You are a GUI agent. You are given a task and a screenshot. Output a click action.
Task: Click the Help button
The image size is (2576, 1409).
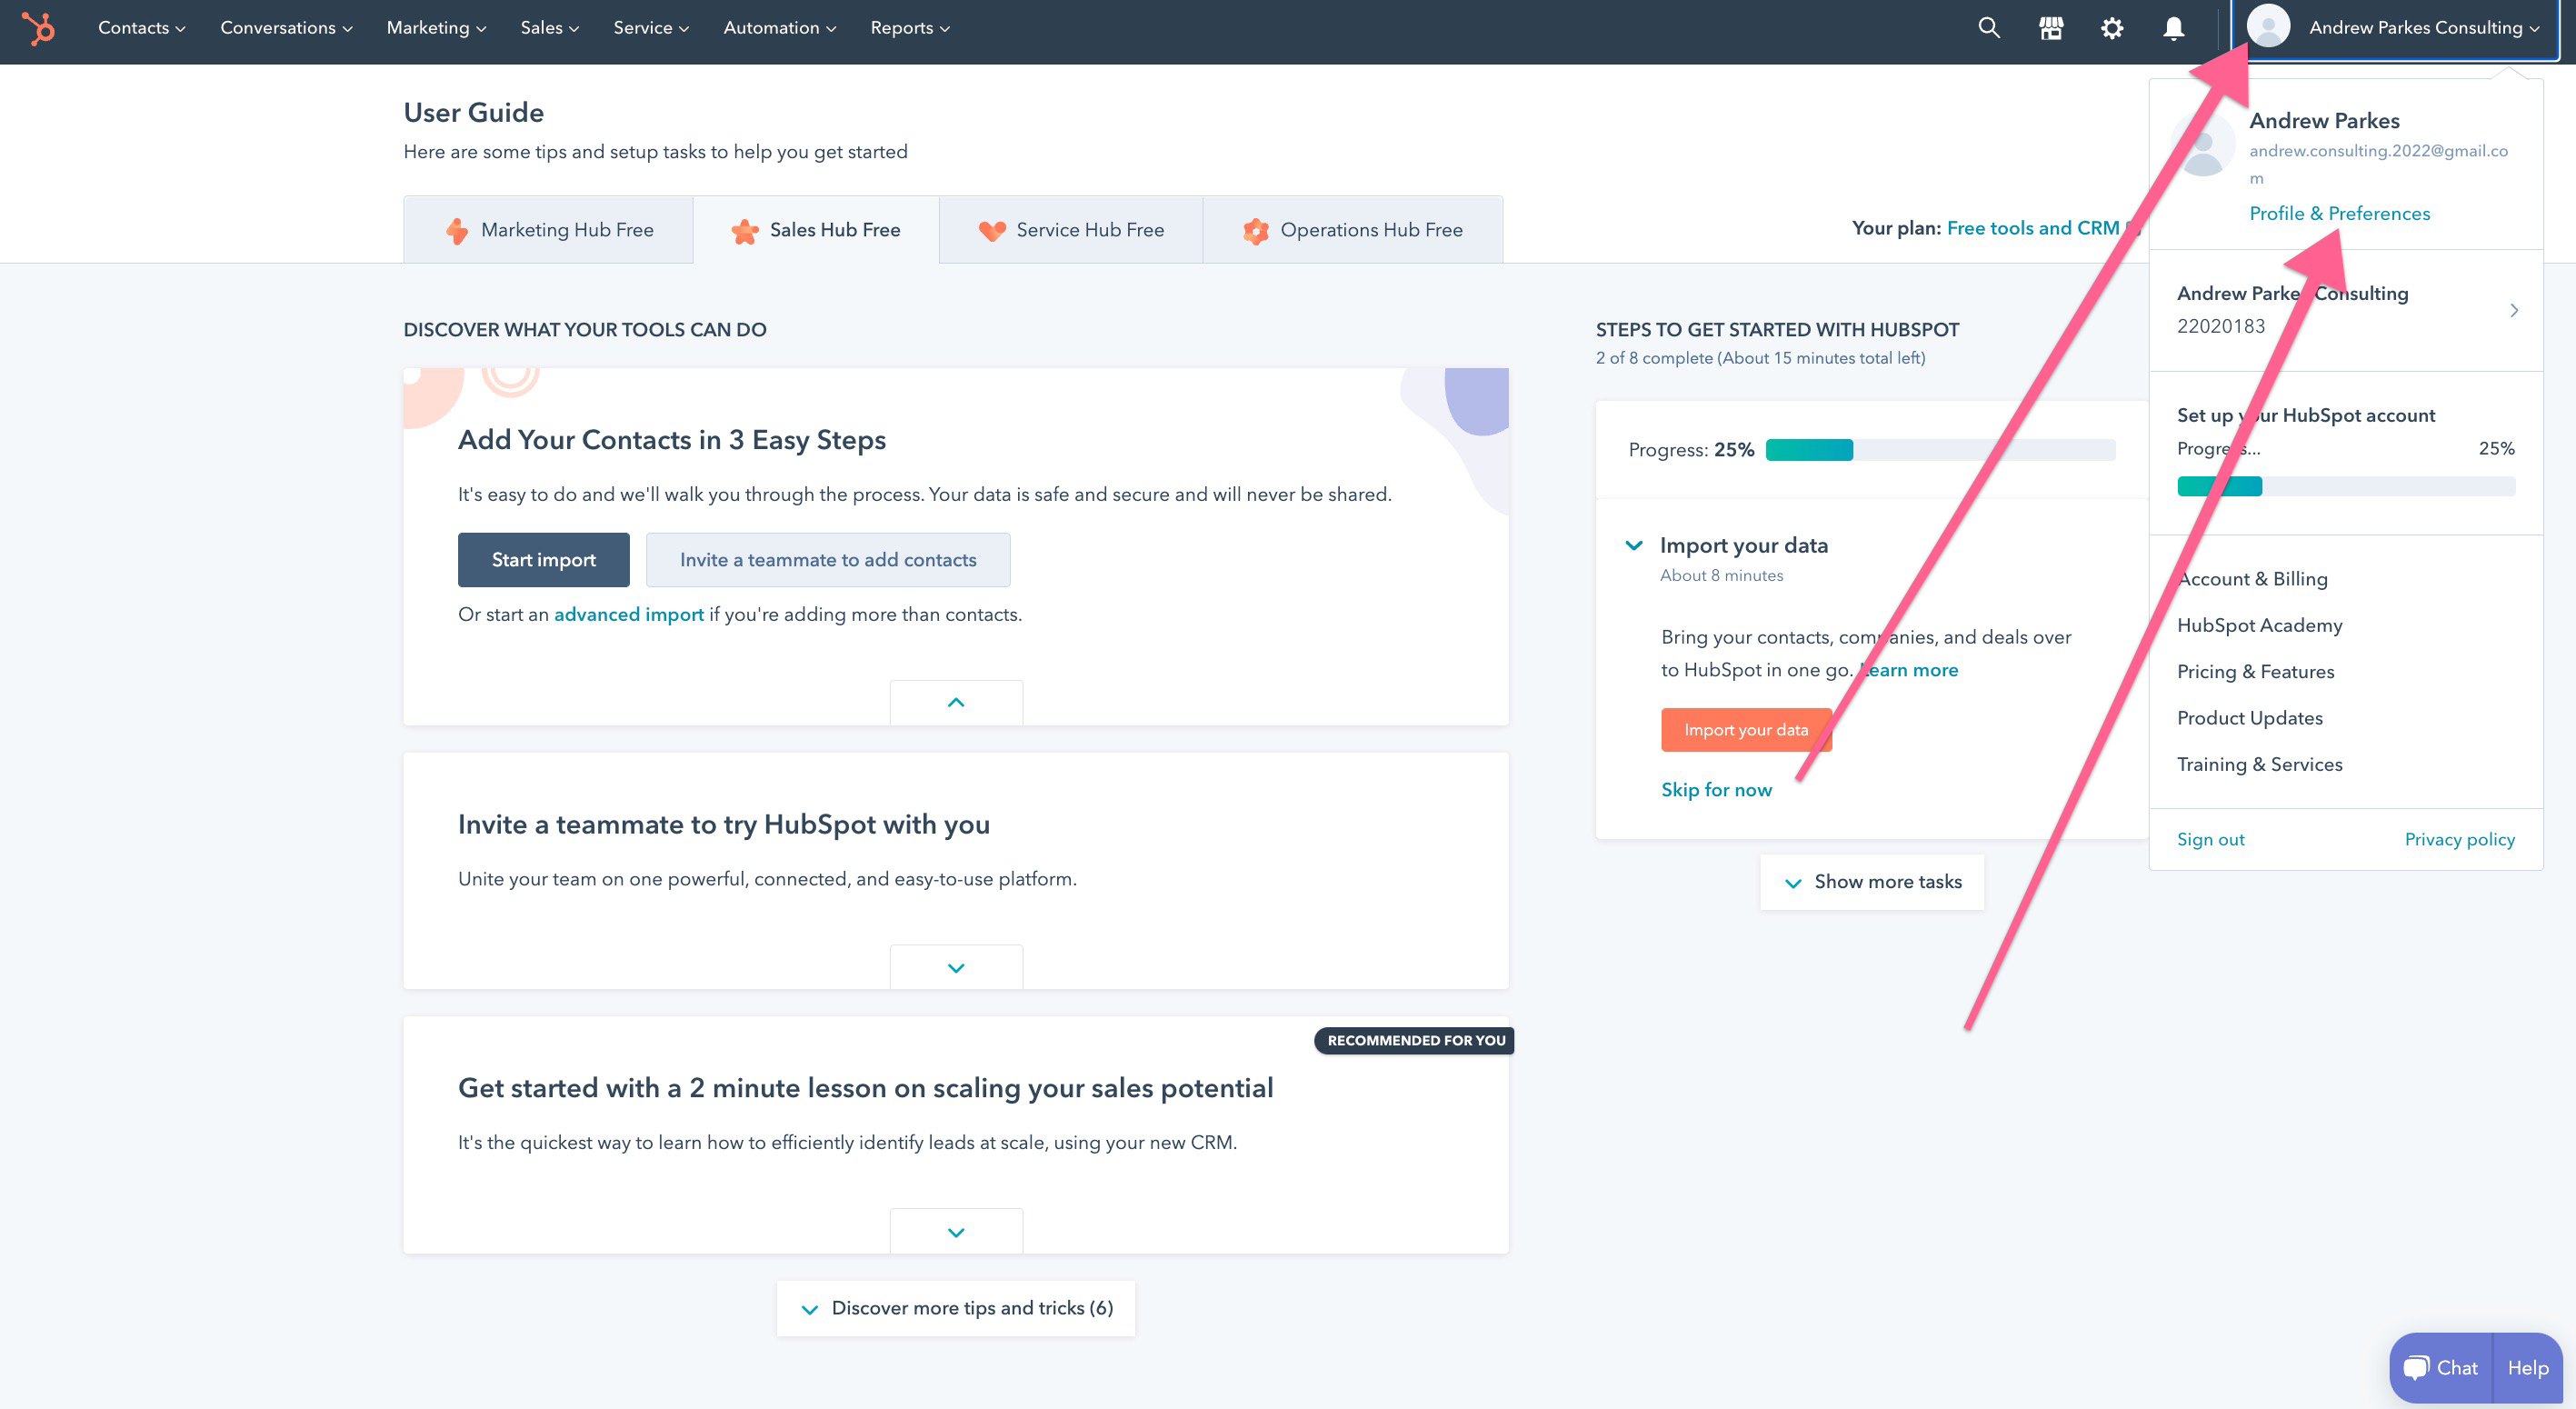(x=2528, y=1367)
